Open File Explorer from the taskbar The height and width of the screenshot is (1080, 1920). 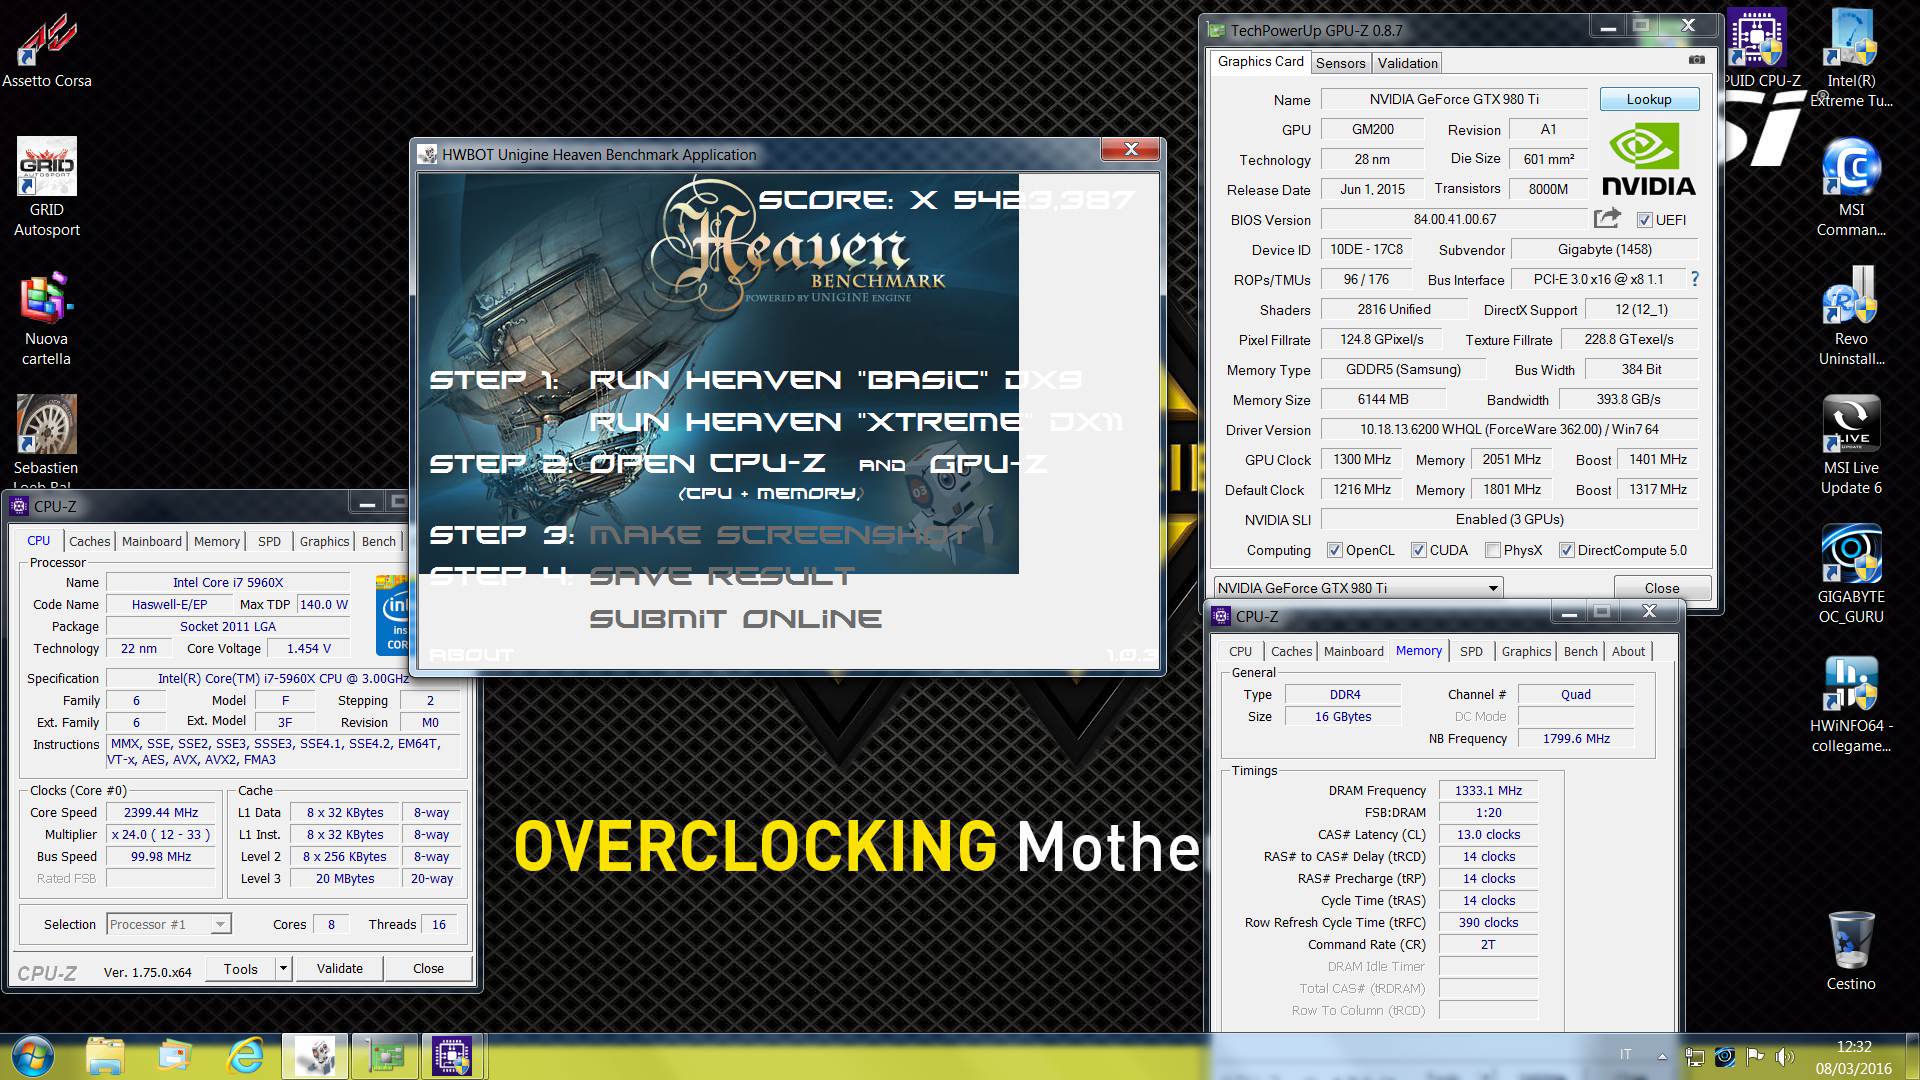pyautogui.click(x=104, y=1056)
